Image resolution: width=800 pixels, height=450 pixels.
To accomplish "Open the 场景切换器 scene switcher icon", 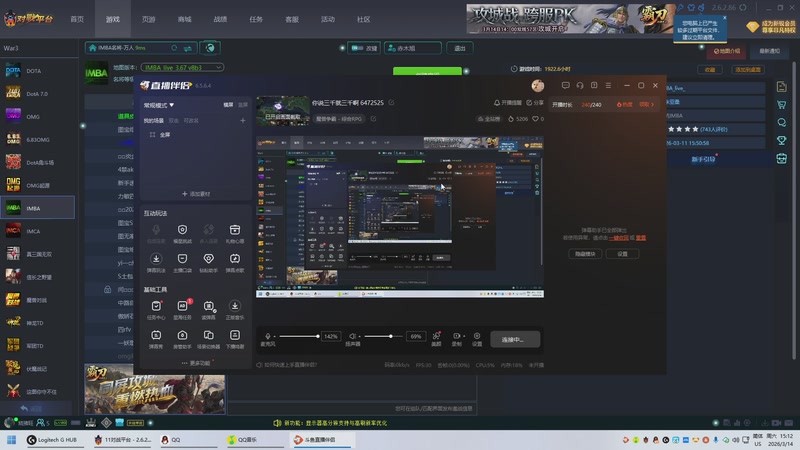I will point(209,335).
